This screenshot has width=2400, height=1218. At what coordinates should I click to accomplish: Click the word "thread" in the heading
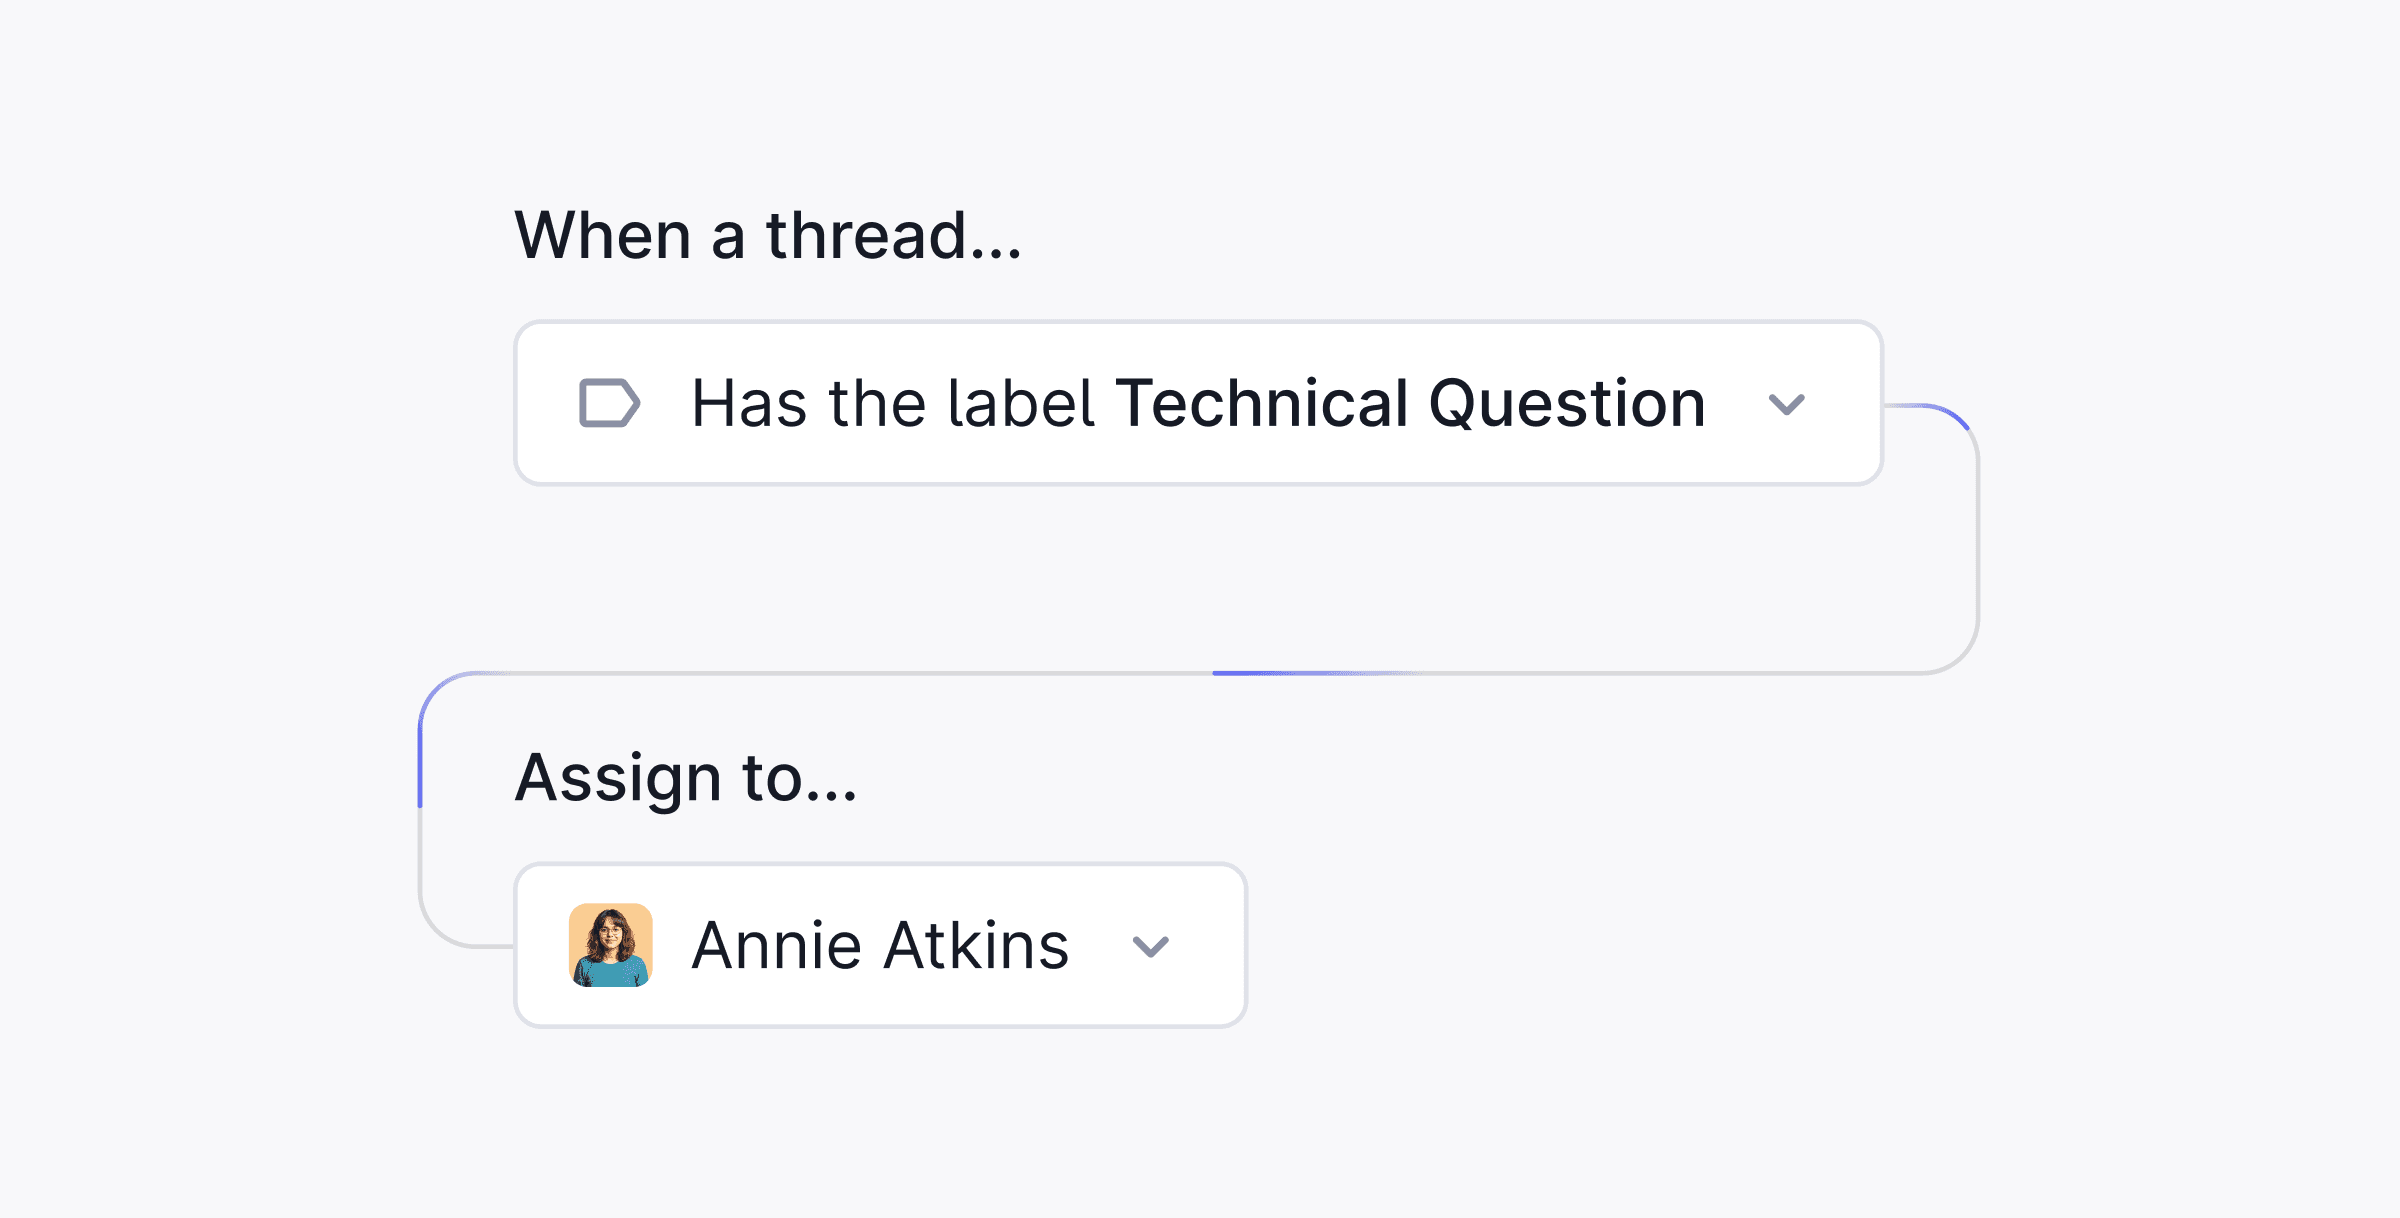click(x=866, y=236)
